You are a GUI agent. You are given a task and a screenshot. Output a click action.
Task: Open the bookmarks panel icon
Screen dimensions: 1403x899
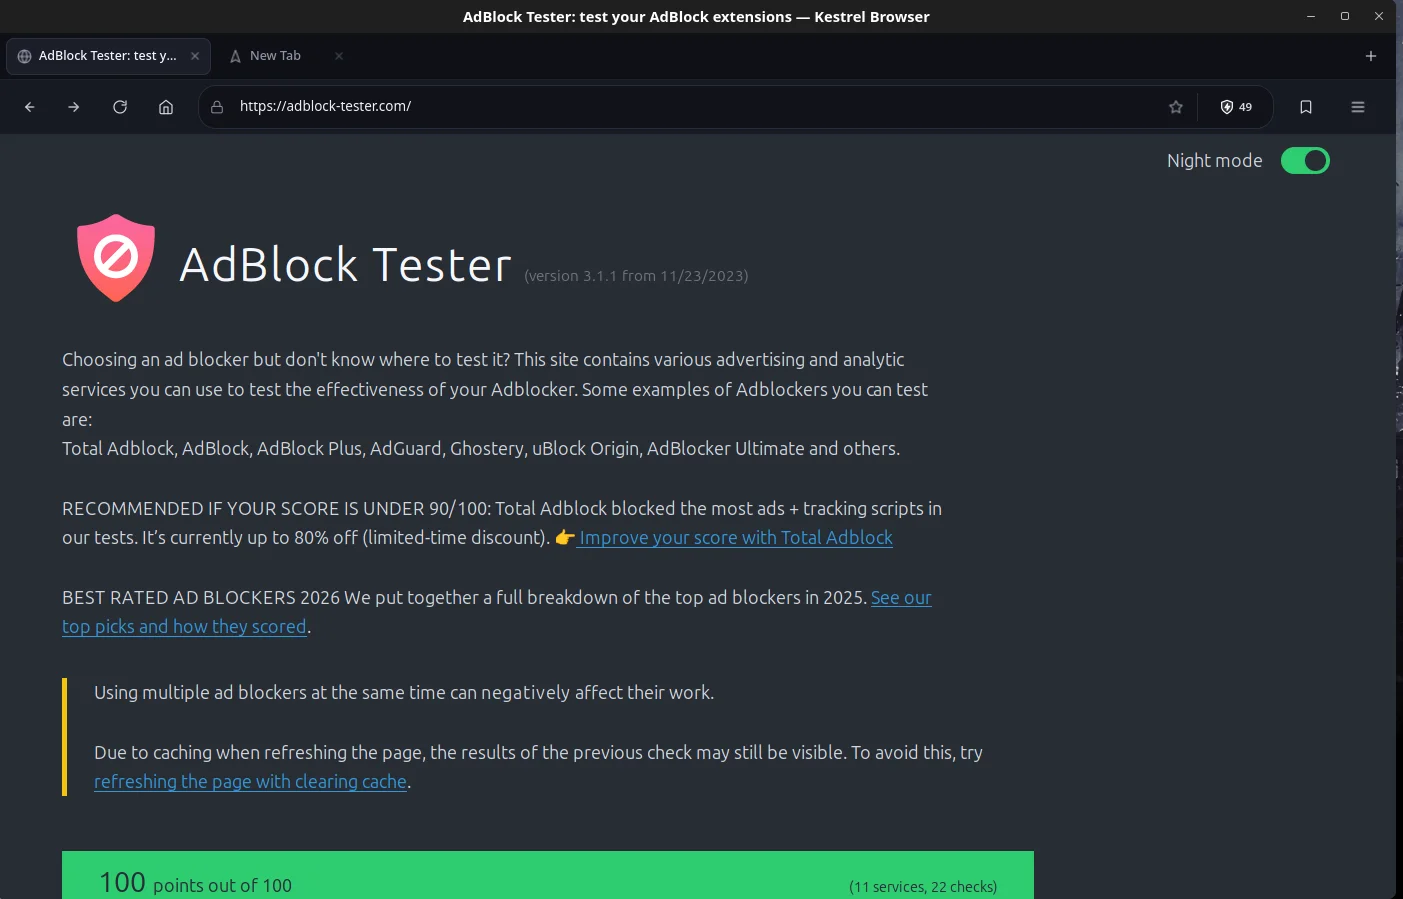pyautogui.click(x=1306, y=107)
